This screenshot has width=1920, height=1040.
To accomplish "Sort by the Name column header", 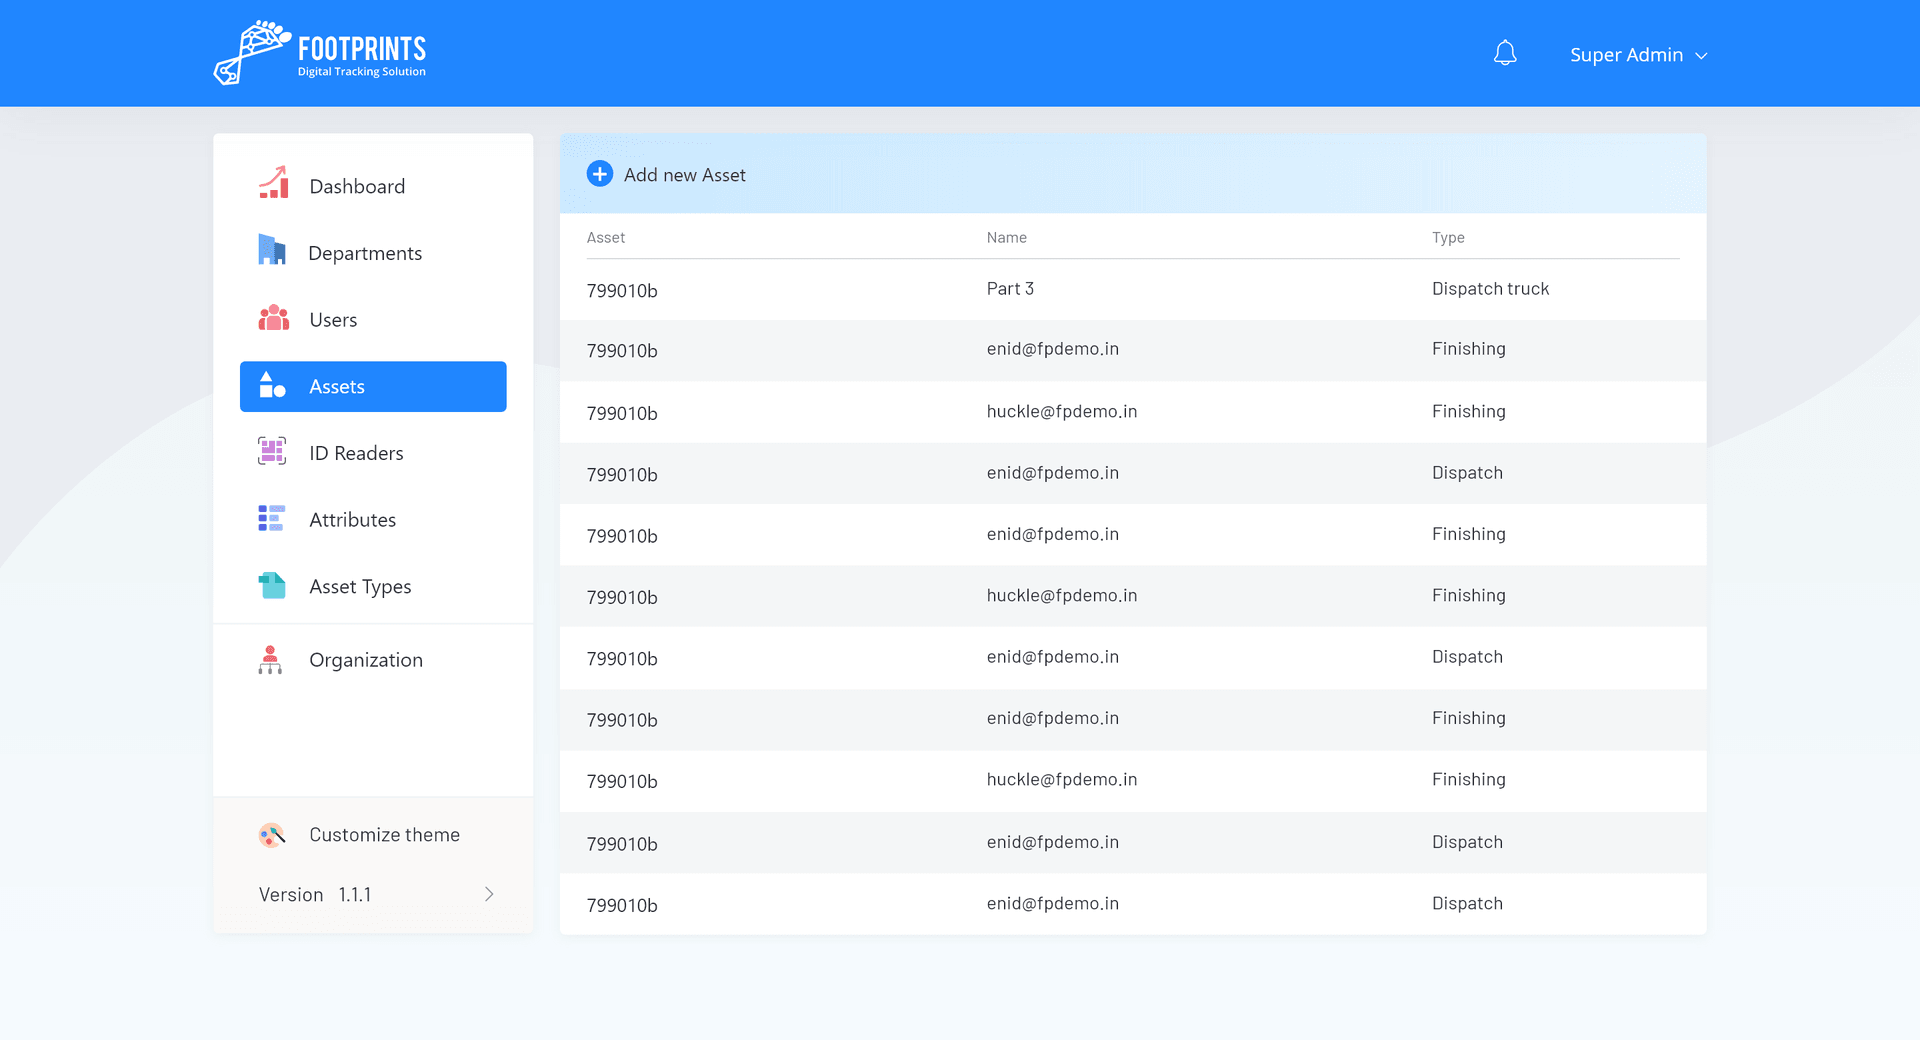I will 1007,238.
